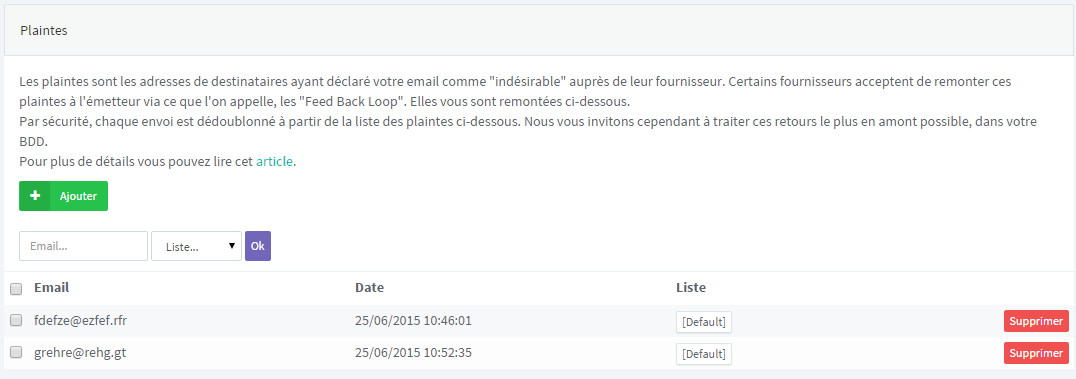The image size is (1076, 379).
Task: Sort by the Date column header
Action: 369,288
